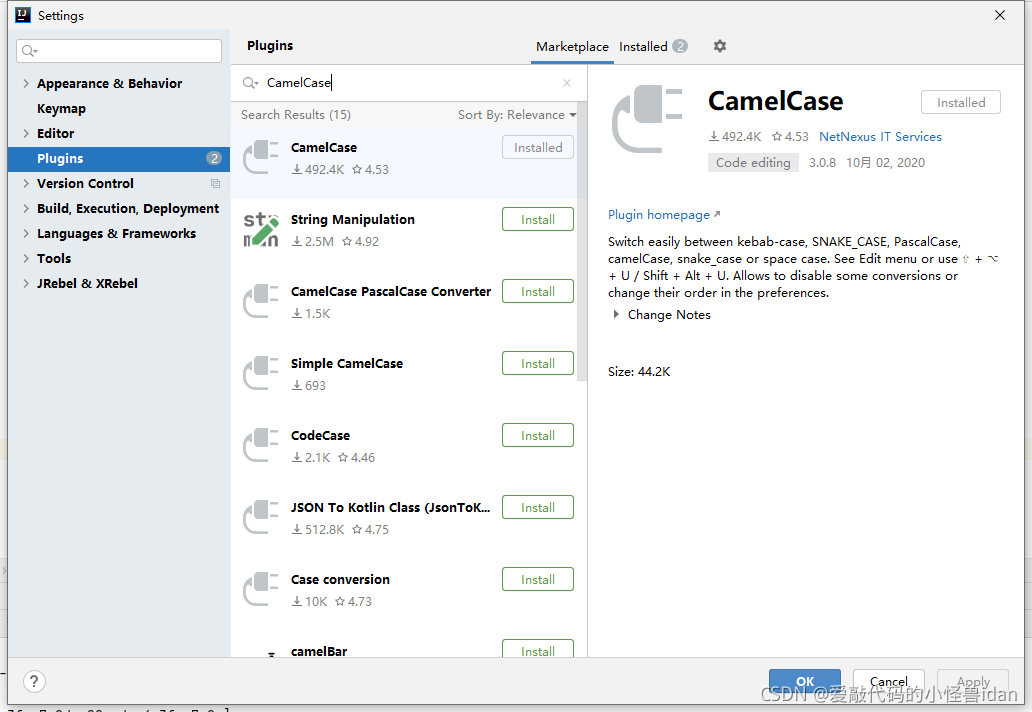Install the String Manipulation plugin
The width and height of the screenshot is (1032, 712).
tap(538, 220)
